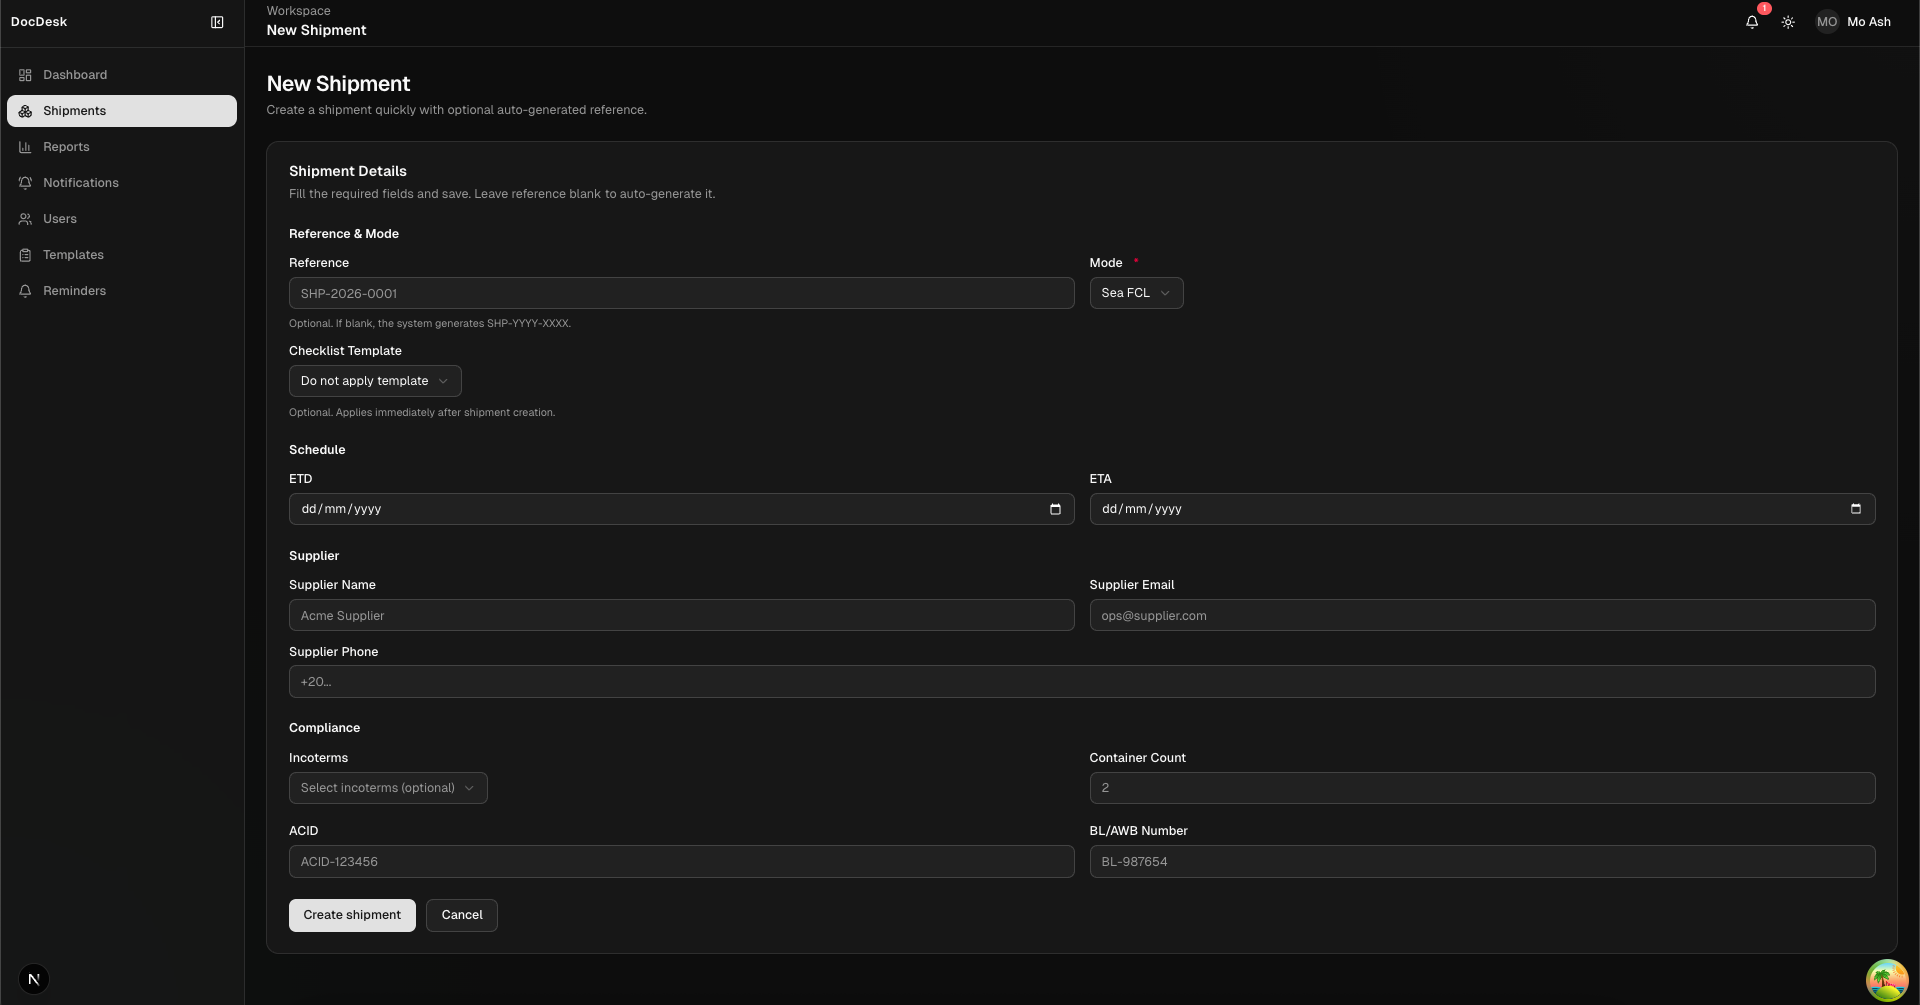Click the 'Optional. If blank' hint text
This screenshot has width=1920, height=1005.
(x=430, y=324)
